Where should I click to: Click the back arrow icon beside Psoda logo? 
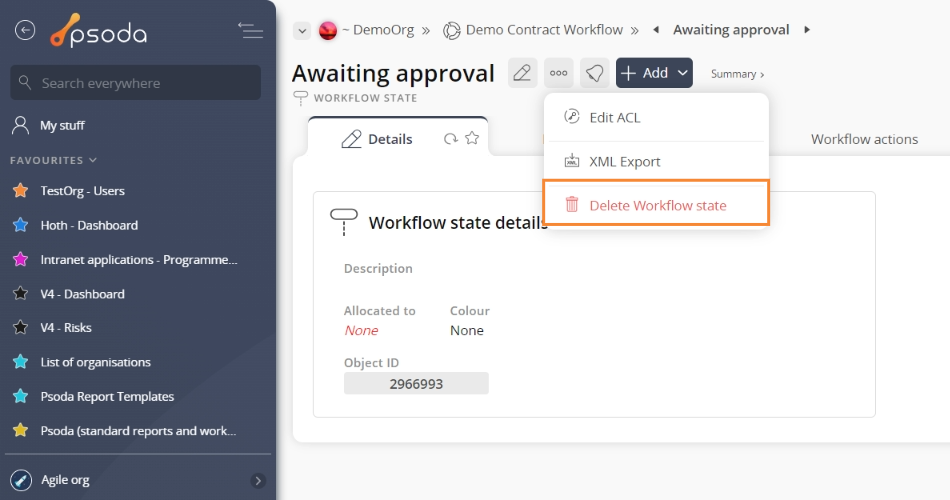[25, 31]
